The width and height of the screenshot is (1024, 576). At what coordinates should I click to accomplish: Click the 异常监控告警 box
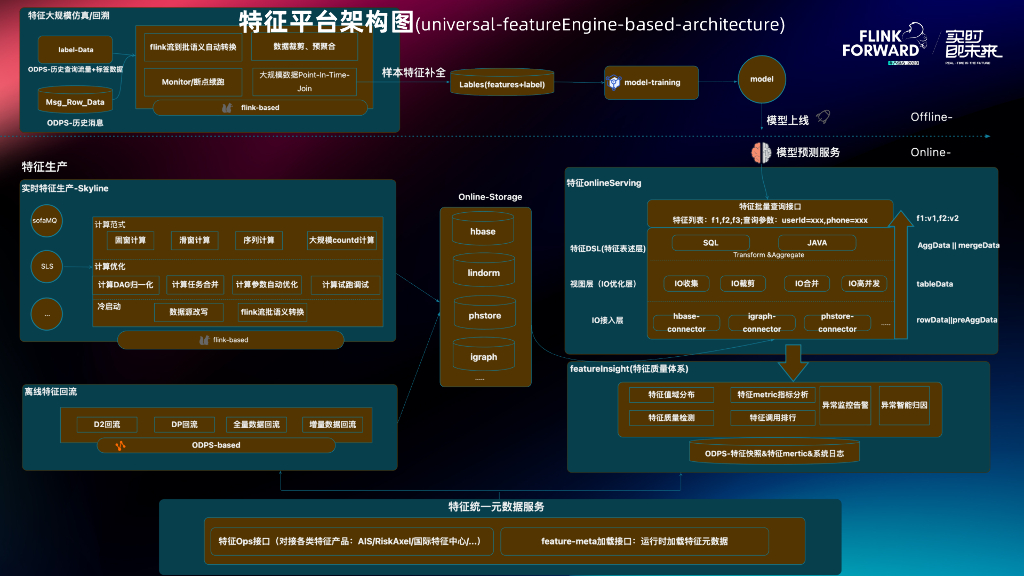click(845, 406)
